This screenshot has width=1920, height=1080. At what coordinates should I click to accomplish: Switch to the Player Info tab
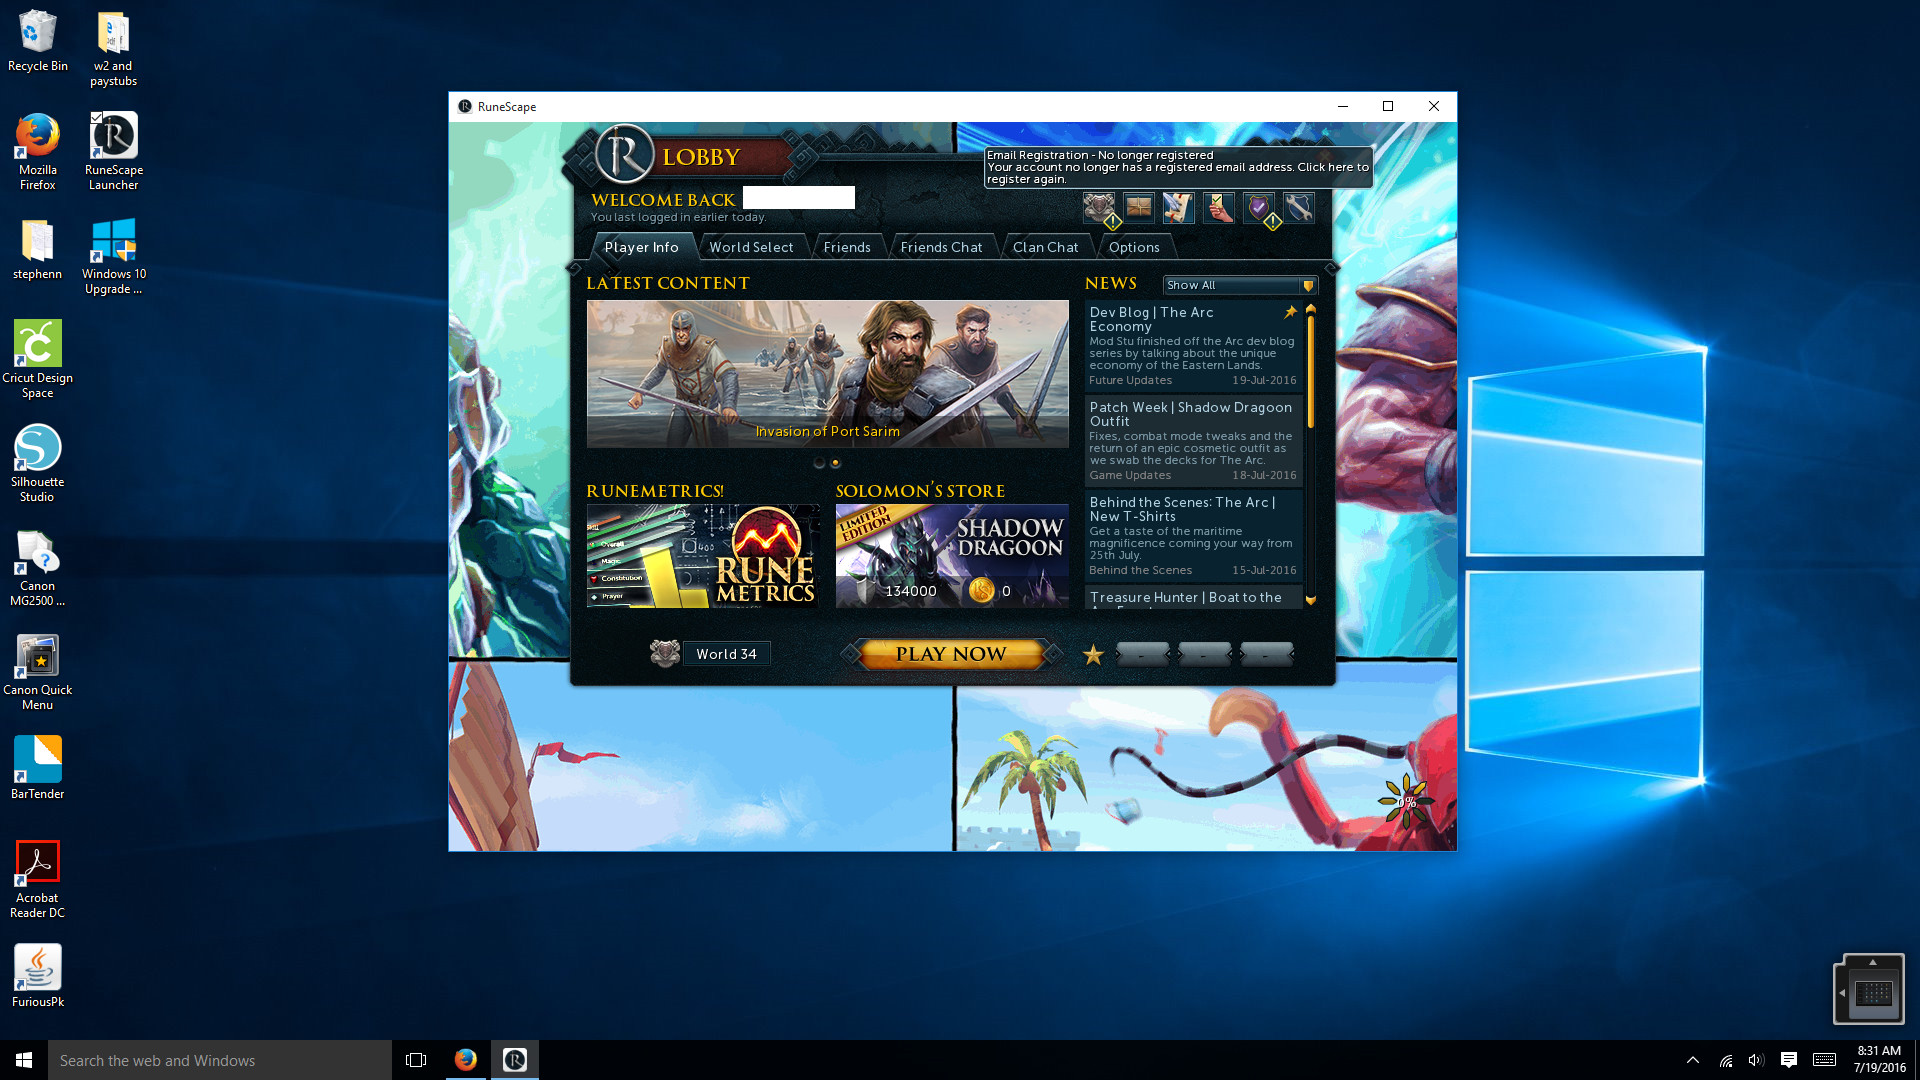[x=642, y=247]
